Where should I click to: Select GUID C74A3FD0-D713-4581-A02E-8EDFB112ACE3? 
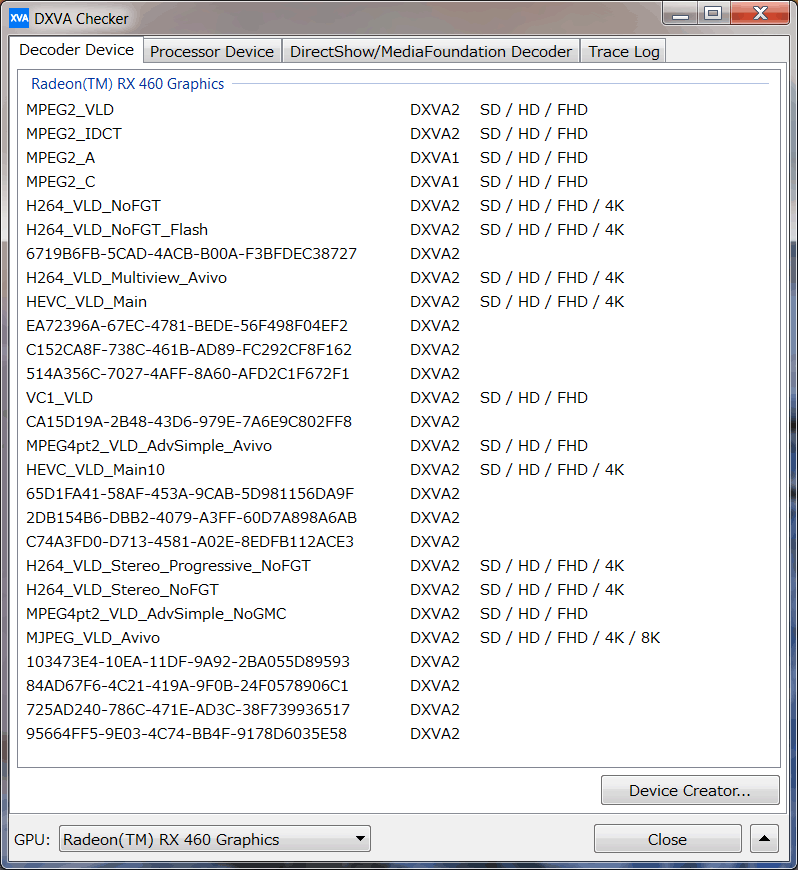(397, 542)
